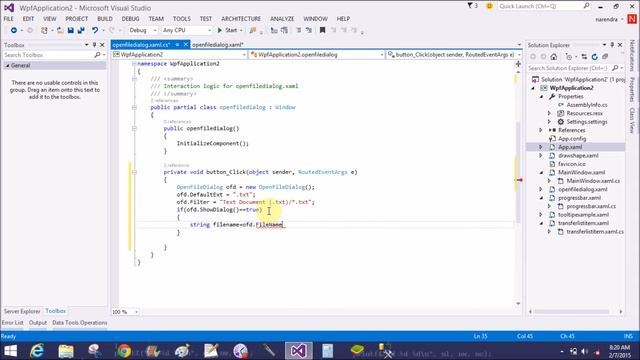The width and height of the screenshot is (640, 360).
Task: Collapse the MainWindow.xaml node
Action: [541, 173]
